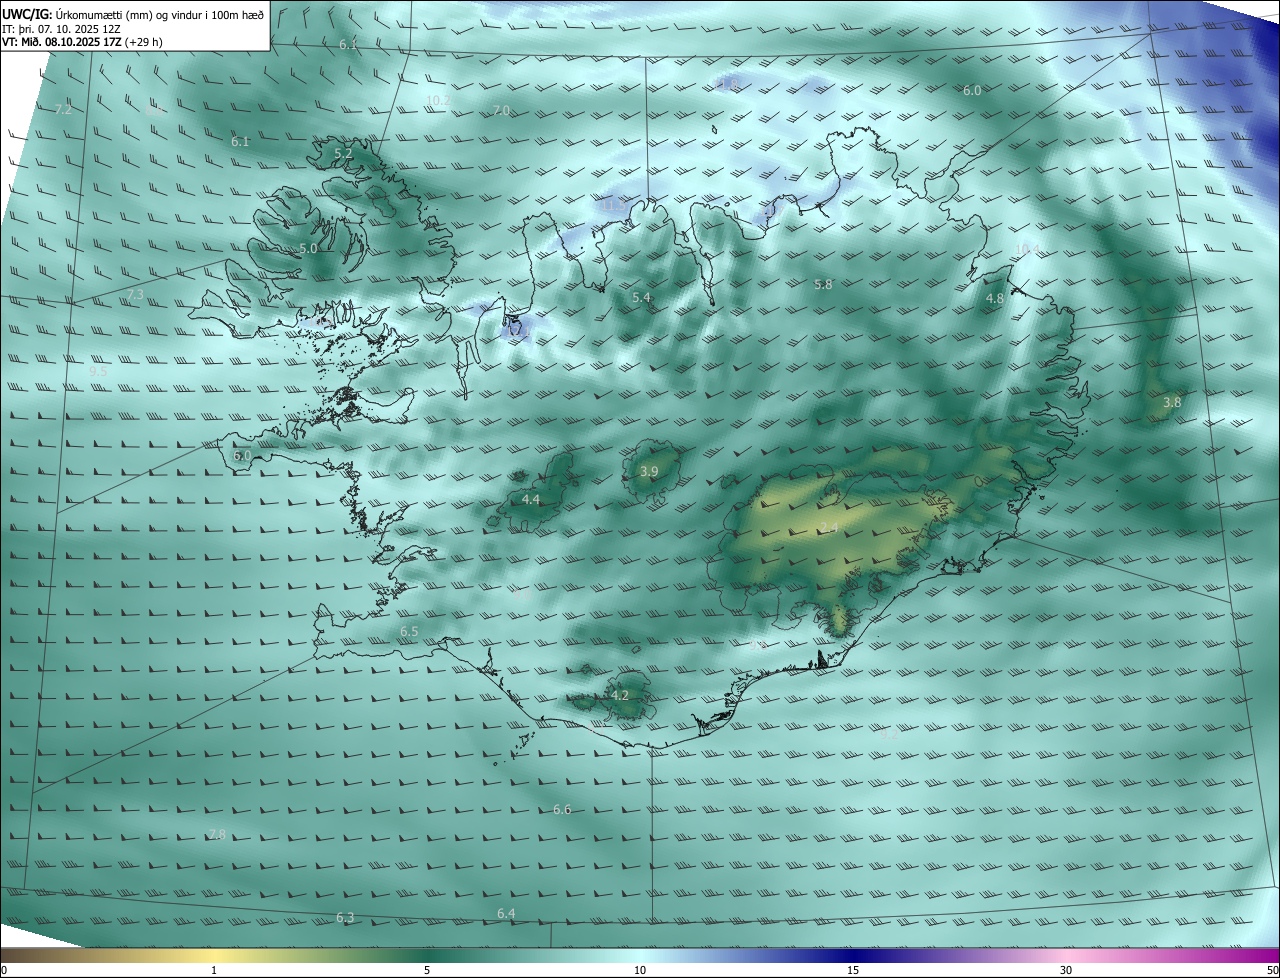Click the 5.8 value label
Viewport: 1280px width, 978px height.
coord(823,285)
